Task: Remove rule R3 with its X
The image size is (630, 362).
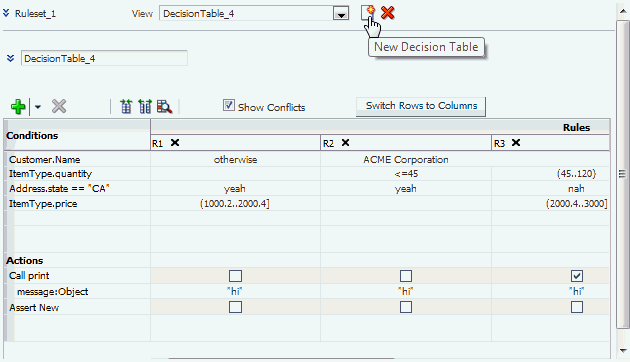Action: 516,143
